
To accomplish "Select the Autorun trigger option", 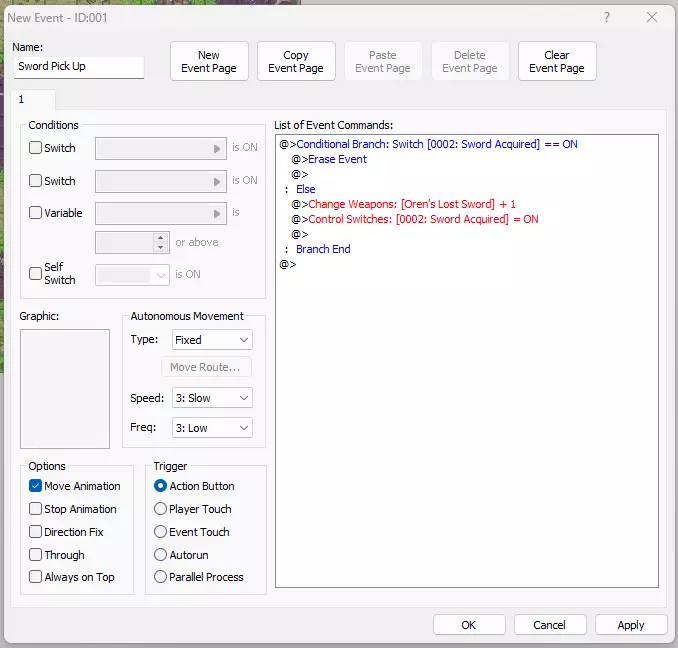I will tap(161, 555).
